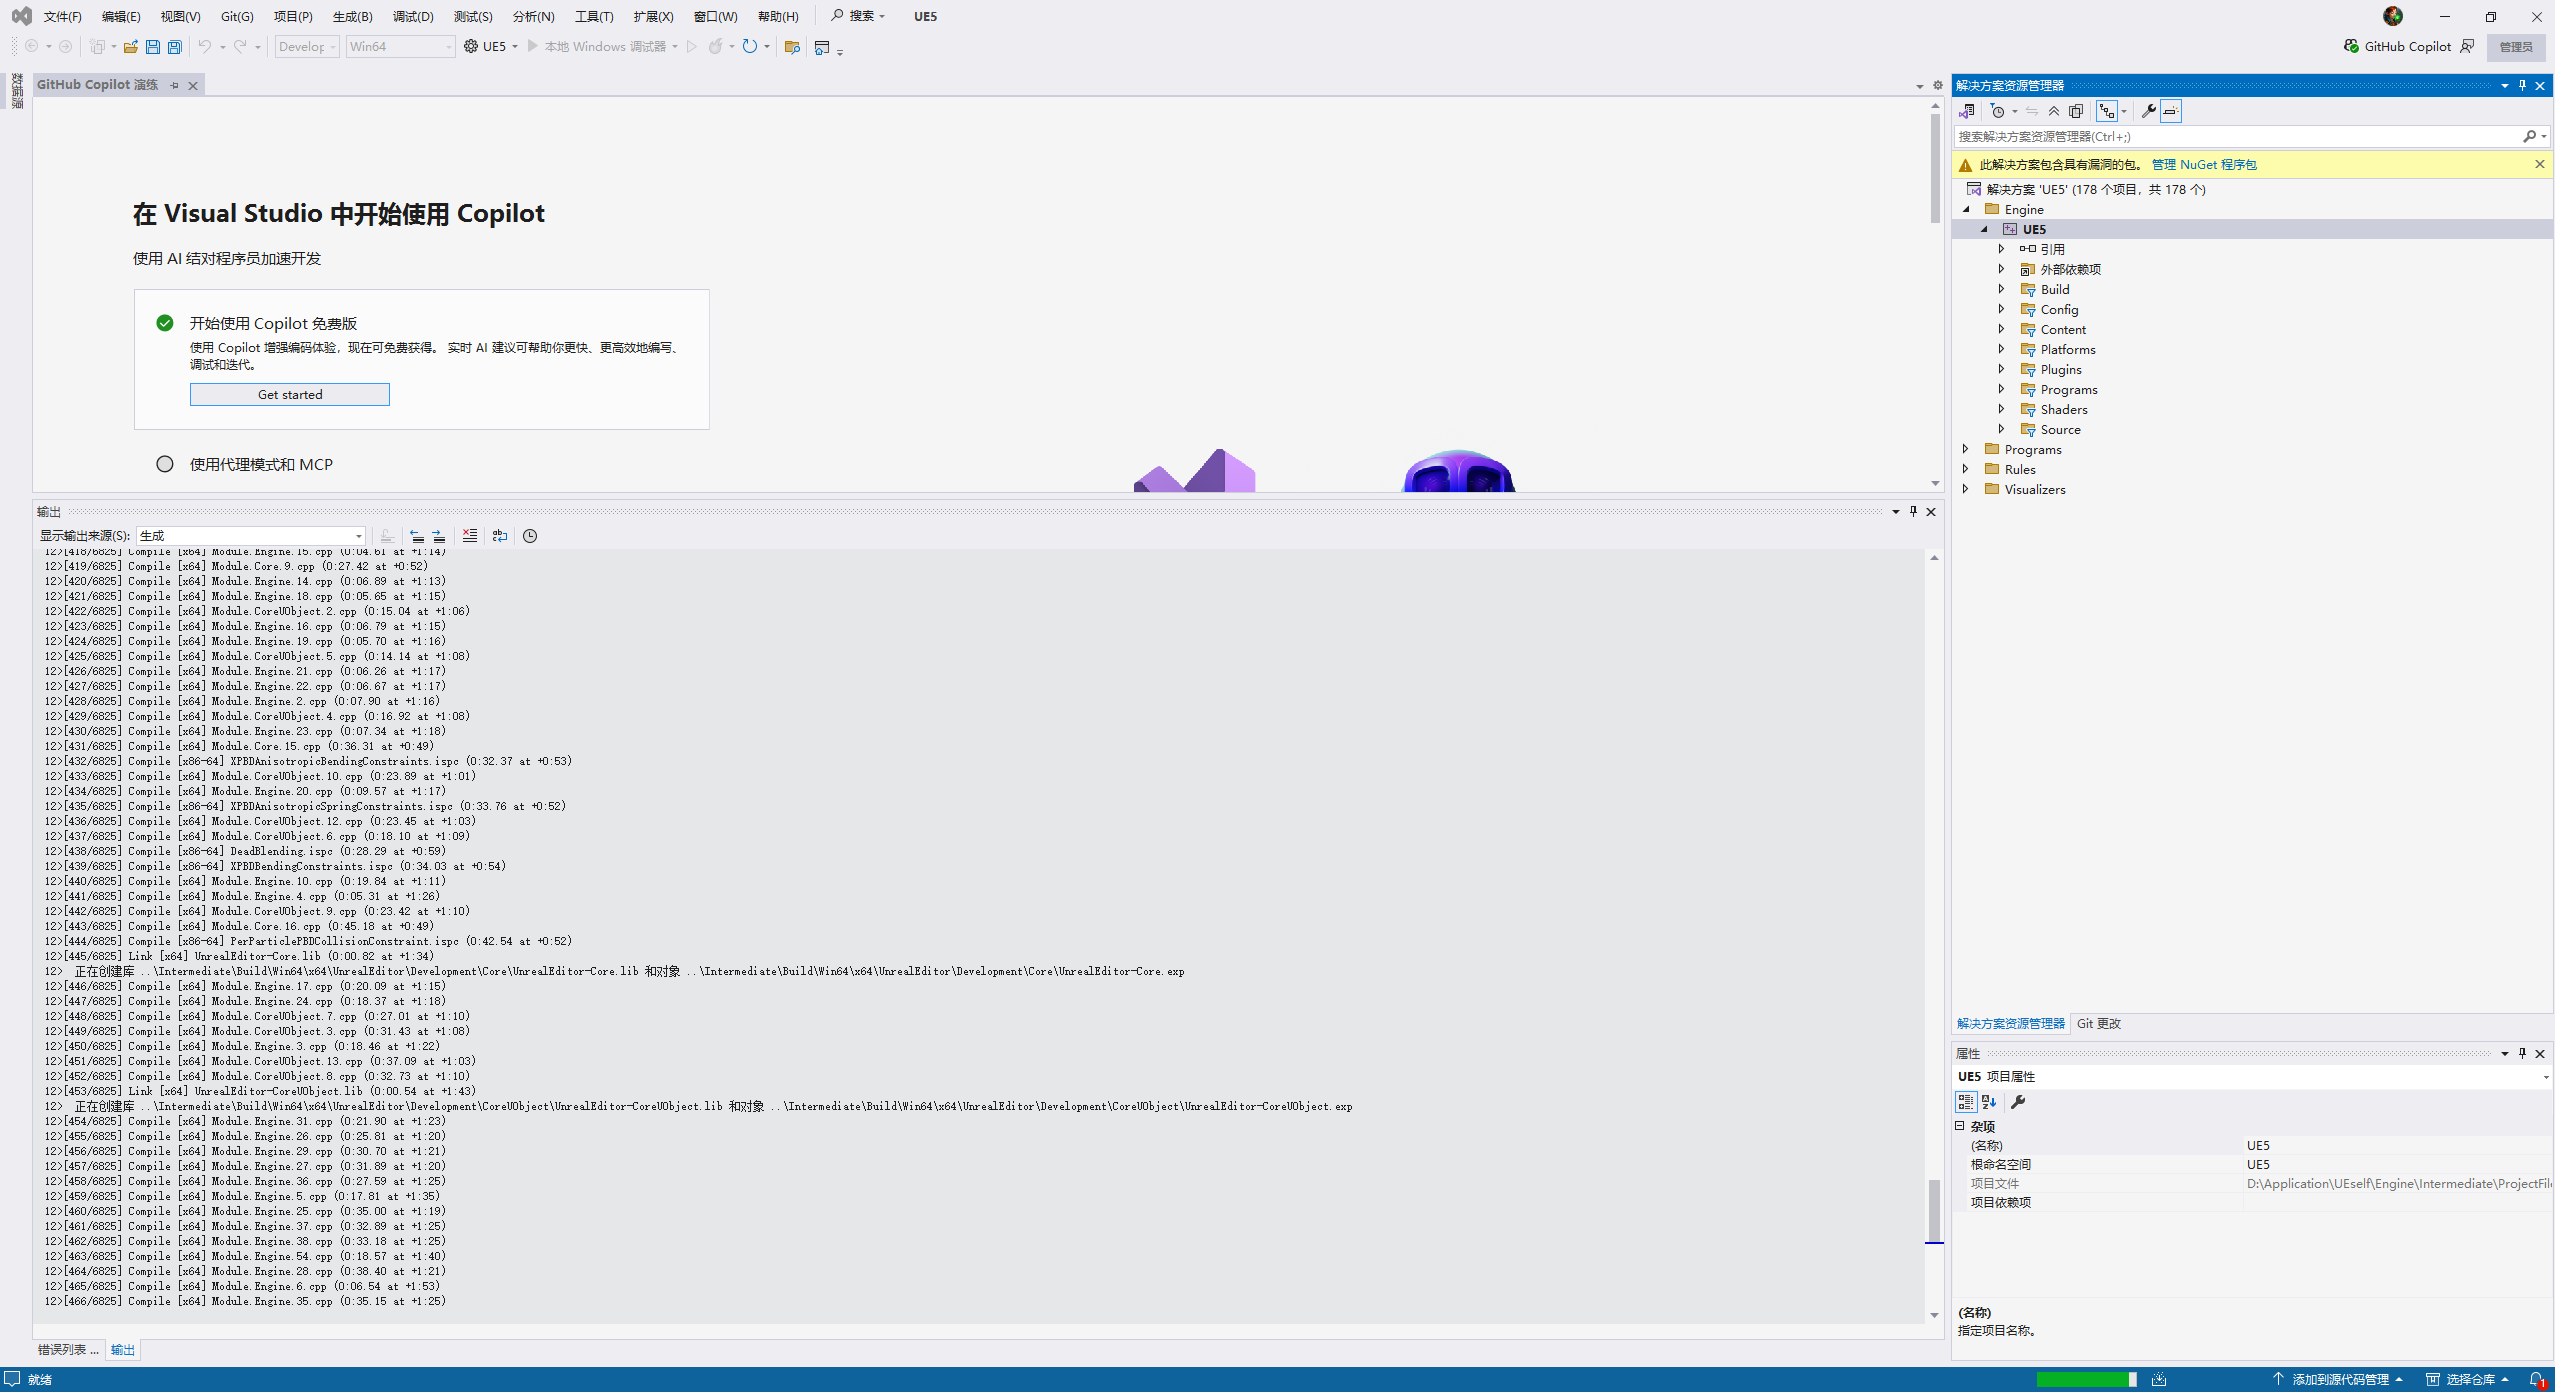This screenshot has height=1392, width=2555.
Task: Open the 管理 NuGet 程序包 link
Action: point(2204,165)
